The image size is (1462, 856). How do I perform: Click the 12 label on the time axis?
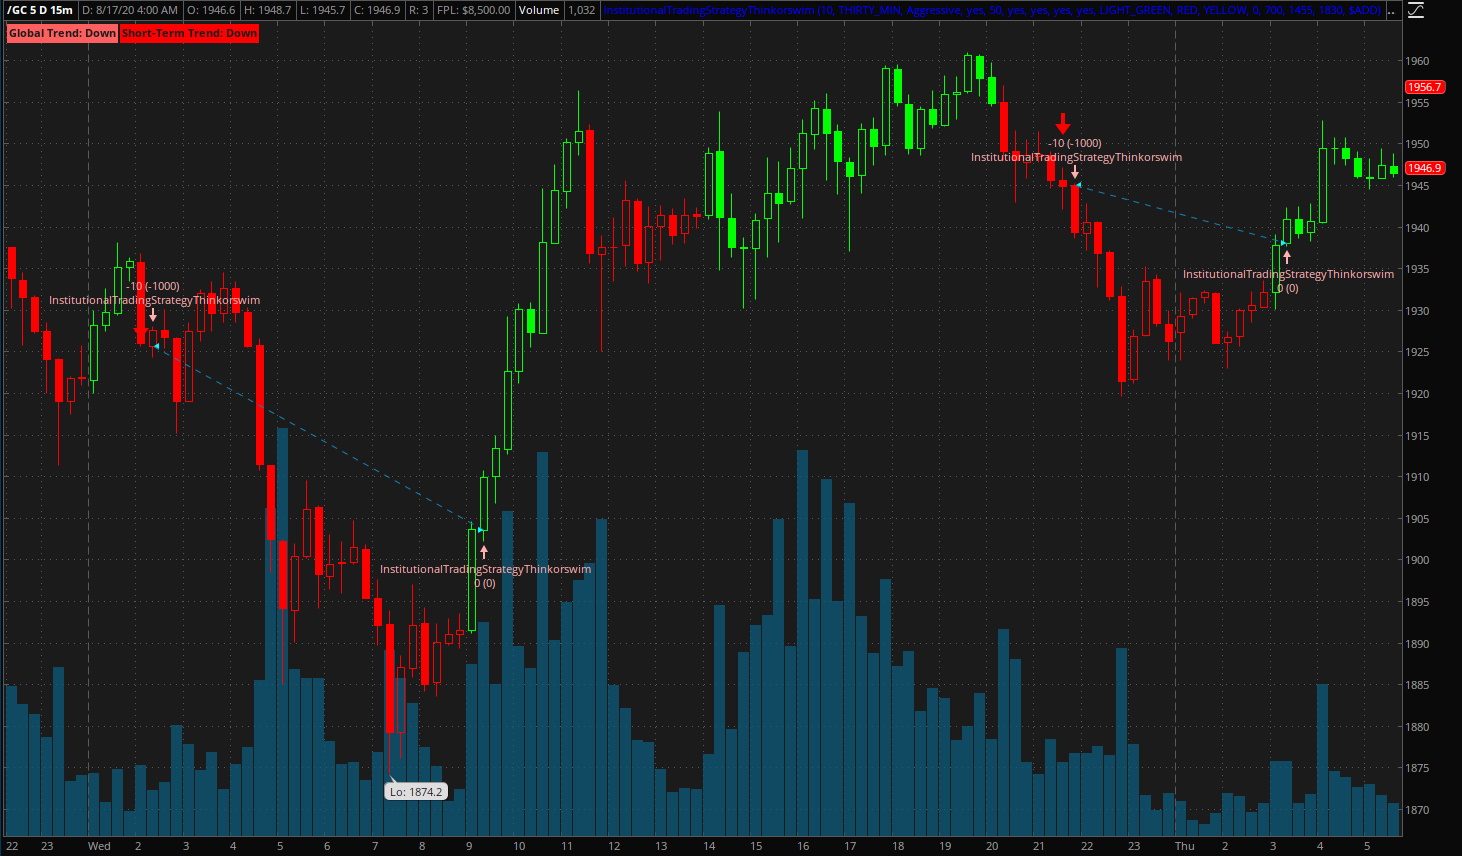(614, 846)
